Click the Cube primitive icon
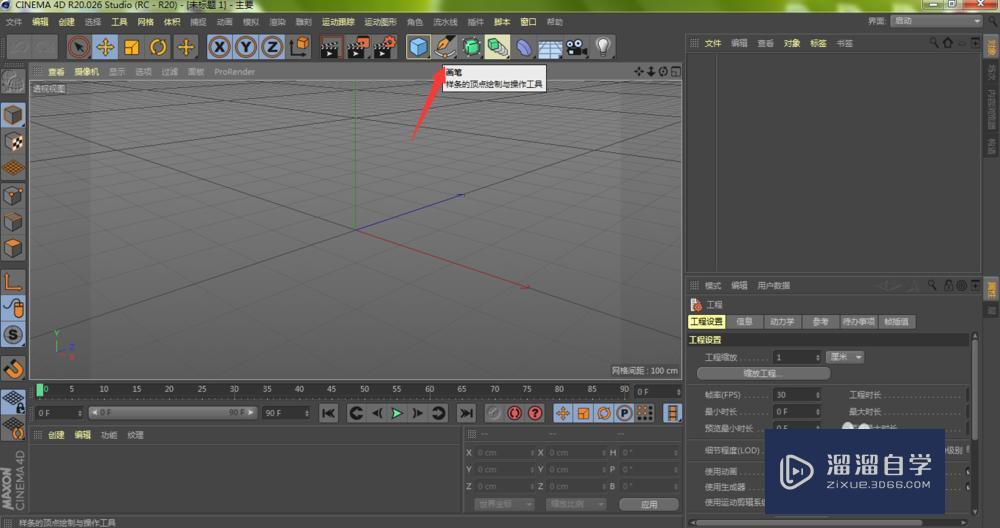The height and width of the screenshot is (528, 1000). pyautogui.click(x=418, y=47)
